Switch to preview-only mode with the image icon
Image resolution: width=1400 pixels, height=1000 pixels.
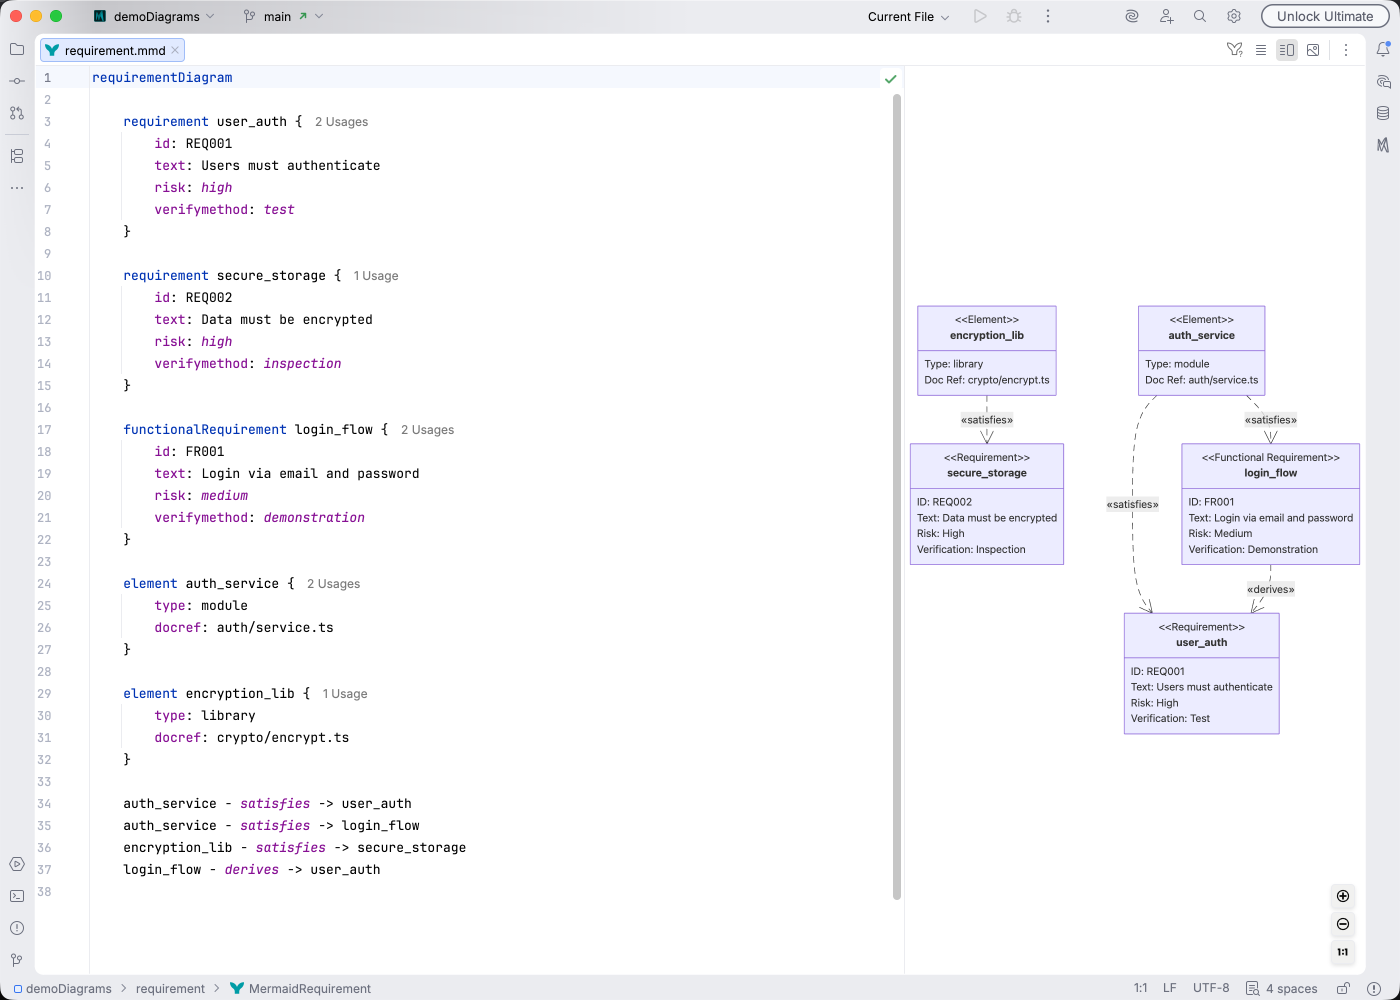pos(1313,49)
